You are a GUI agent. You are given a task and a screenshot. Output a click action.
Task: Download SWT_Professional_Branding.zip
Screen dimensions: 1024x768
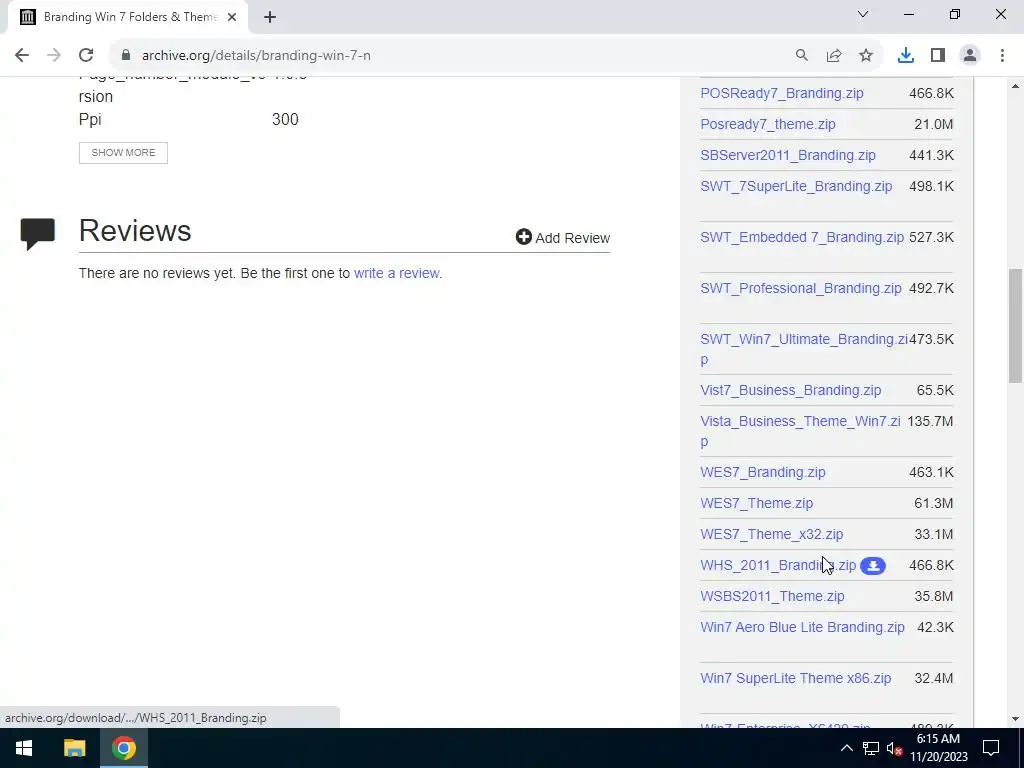(801, 288)
